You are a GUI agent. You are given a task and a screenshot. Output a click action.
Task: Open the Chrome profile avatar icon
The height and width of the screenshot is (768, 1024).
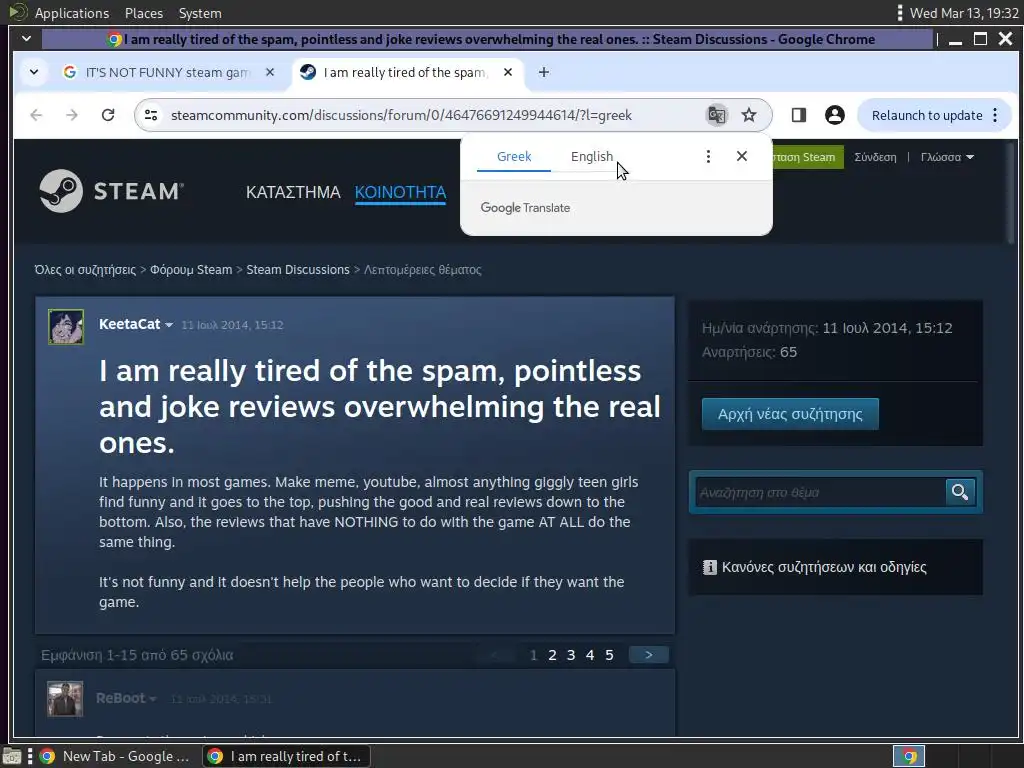tap(834, 115)
